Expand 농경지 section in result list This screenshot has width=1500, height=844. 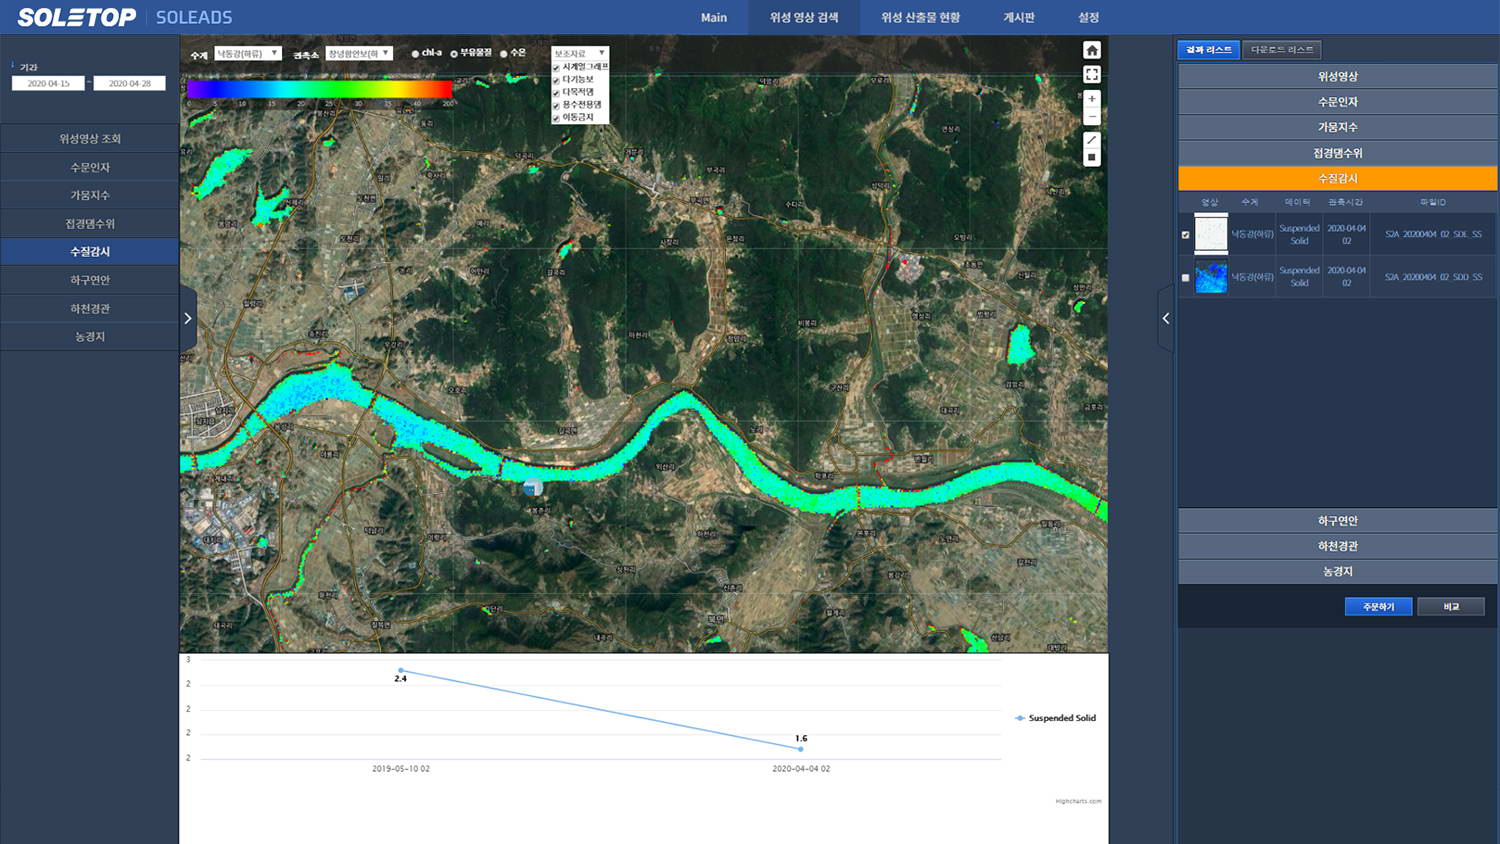(1337, 572)
